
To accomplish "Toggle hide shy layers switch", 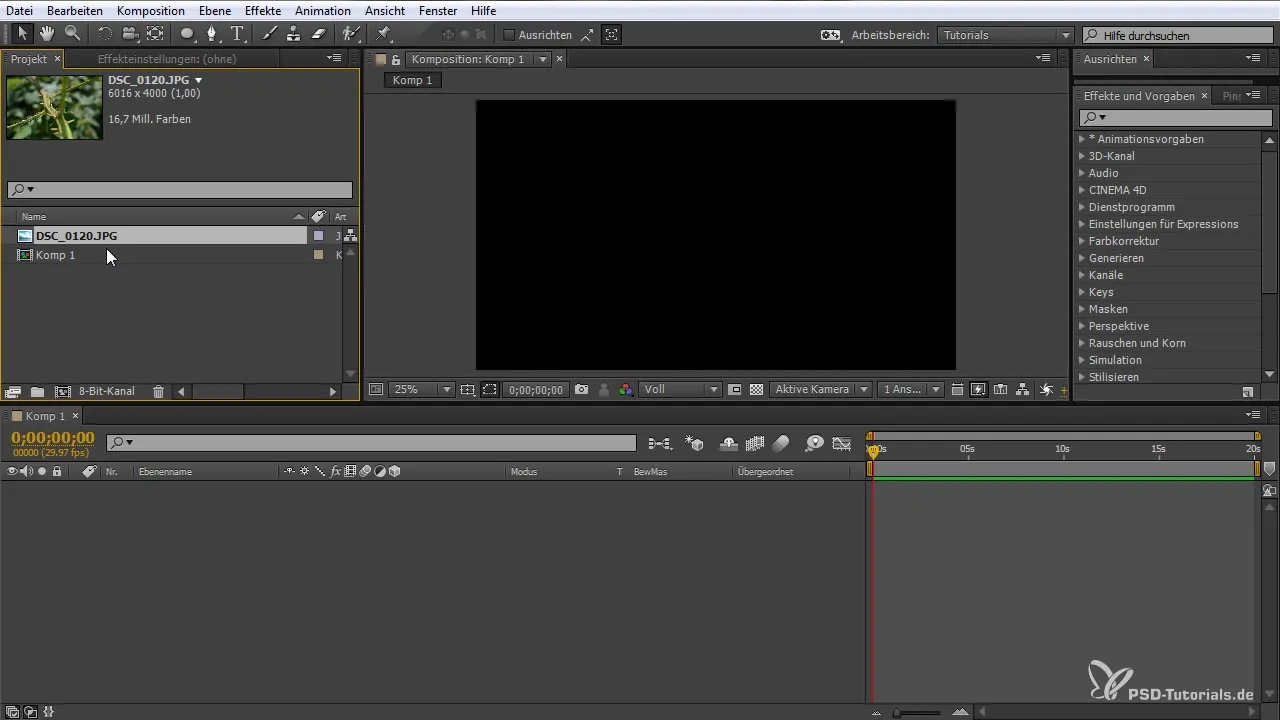I will click(729, 443).
